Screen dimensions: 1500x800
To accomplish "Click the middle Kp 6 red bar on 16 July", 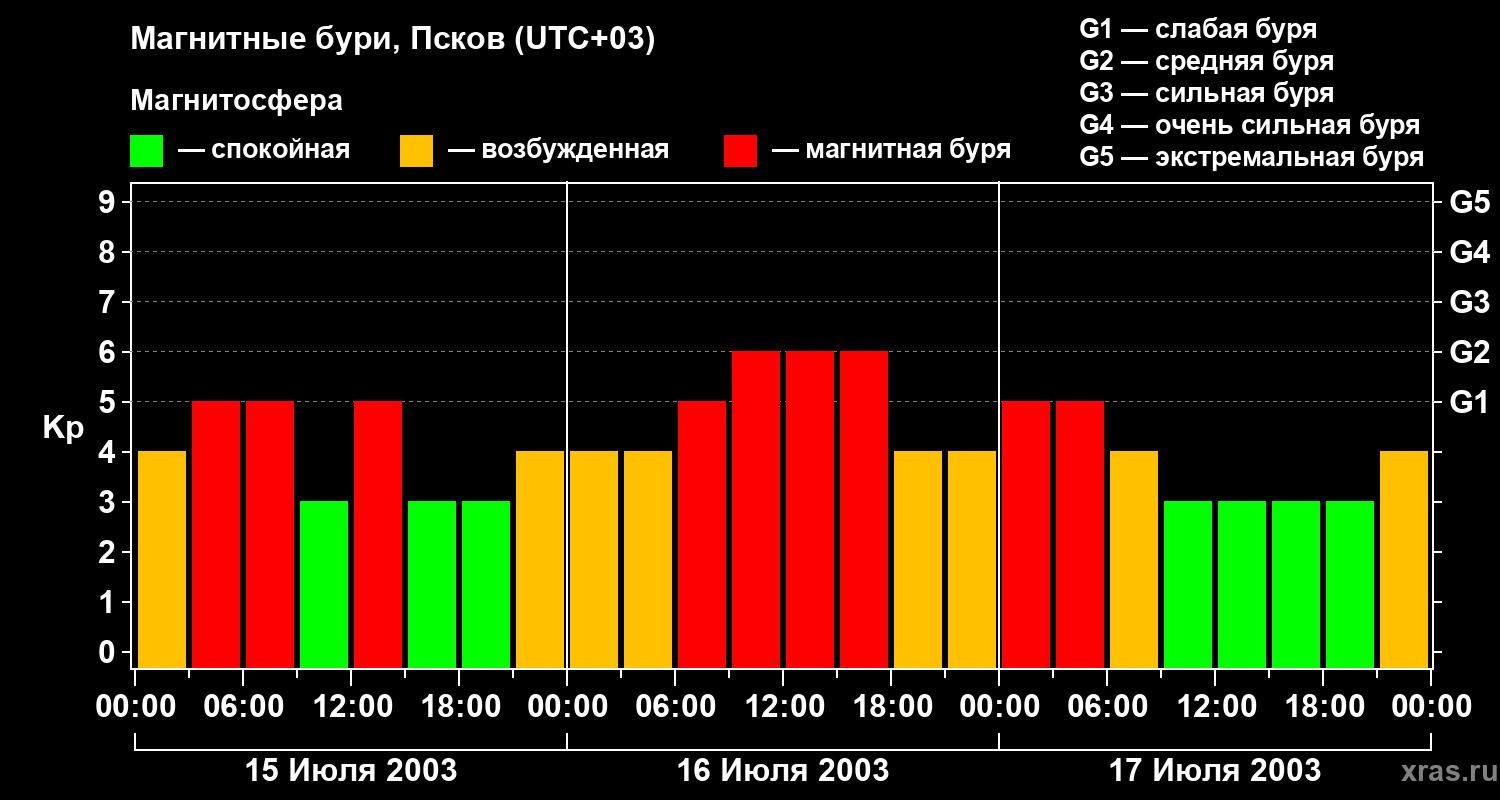I will 810,509.
